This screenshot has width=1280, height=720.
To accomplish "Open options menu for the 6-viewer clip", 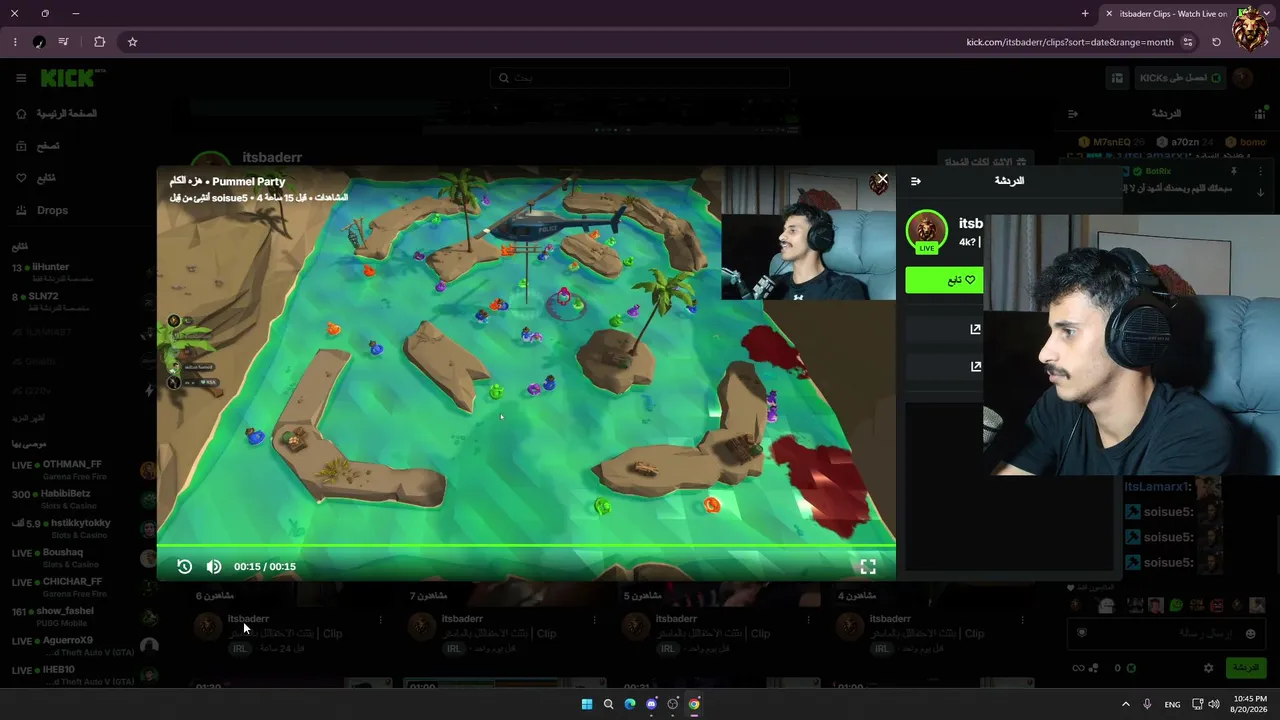I will [380, 620].
